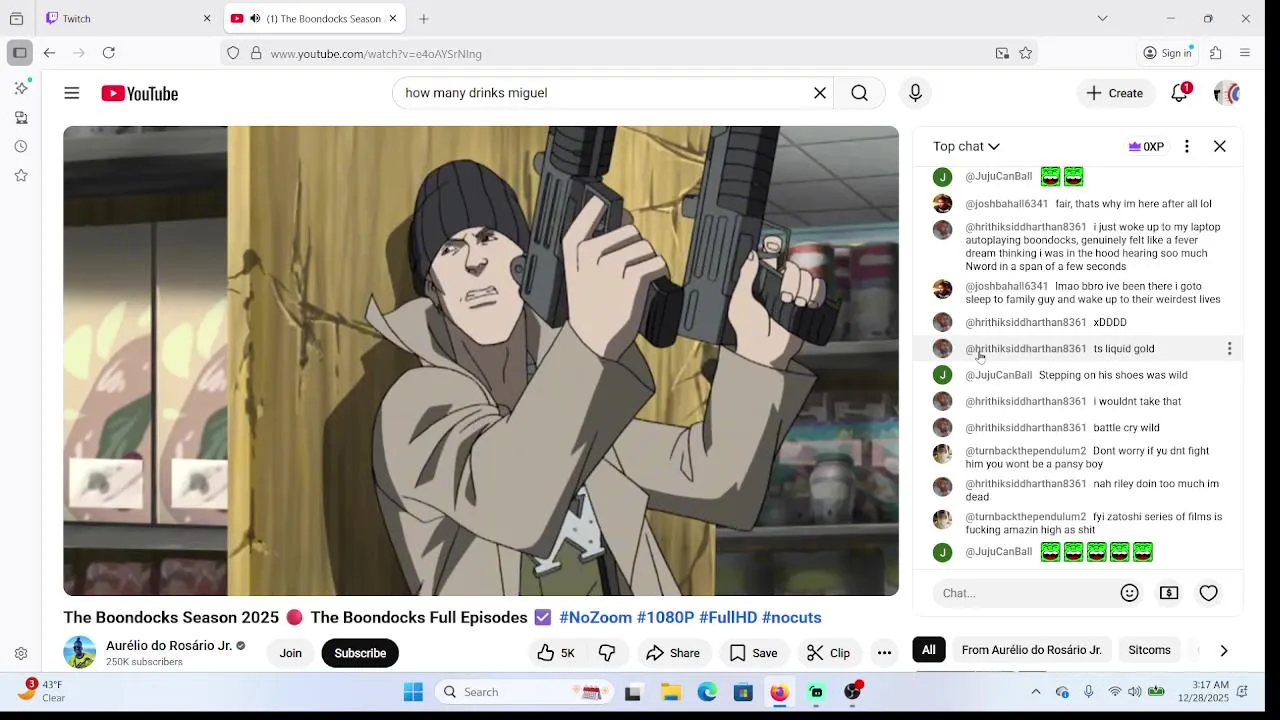Click the chat message input field
The height and width of the screenshot is (720, 1280).
coord(1025,593)
